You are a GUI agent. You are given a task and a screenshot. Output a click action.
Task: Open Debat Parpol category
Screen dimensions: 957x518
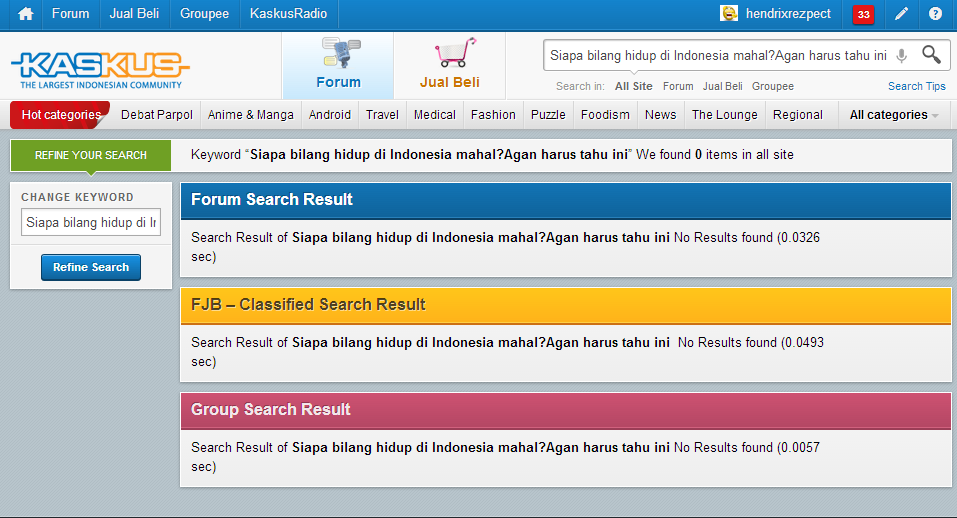(157, 115)
